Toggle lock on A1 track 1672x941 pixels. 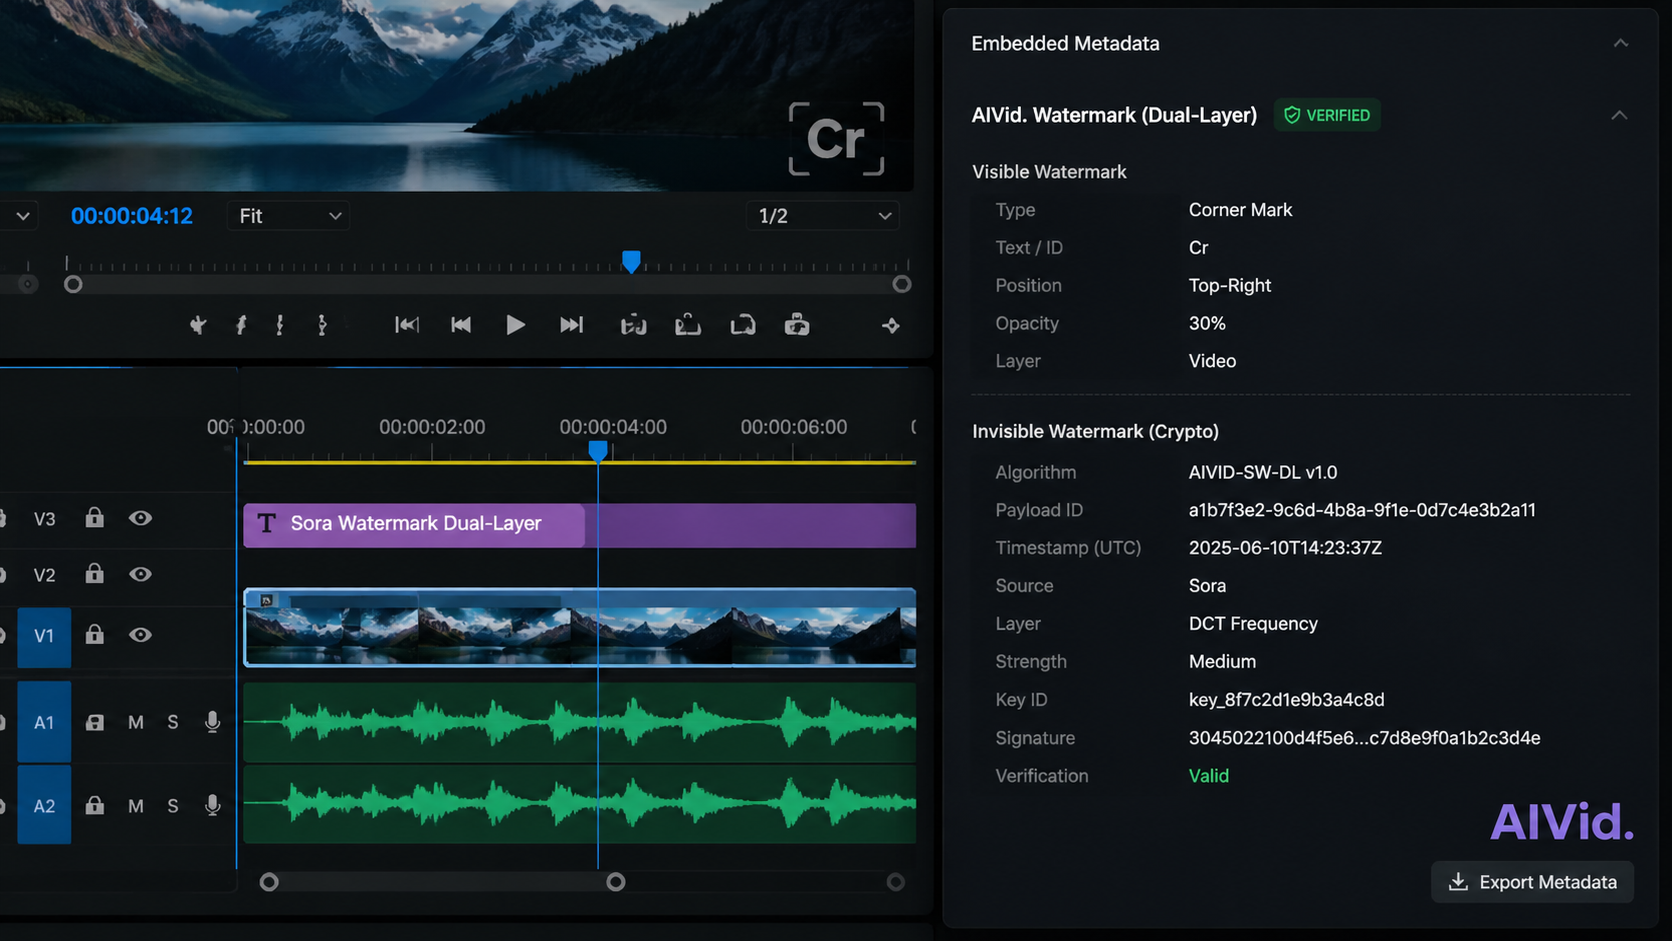pyautogui.click(x=94, y=722)
